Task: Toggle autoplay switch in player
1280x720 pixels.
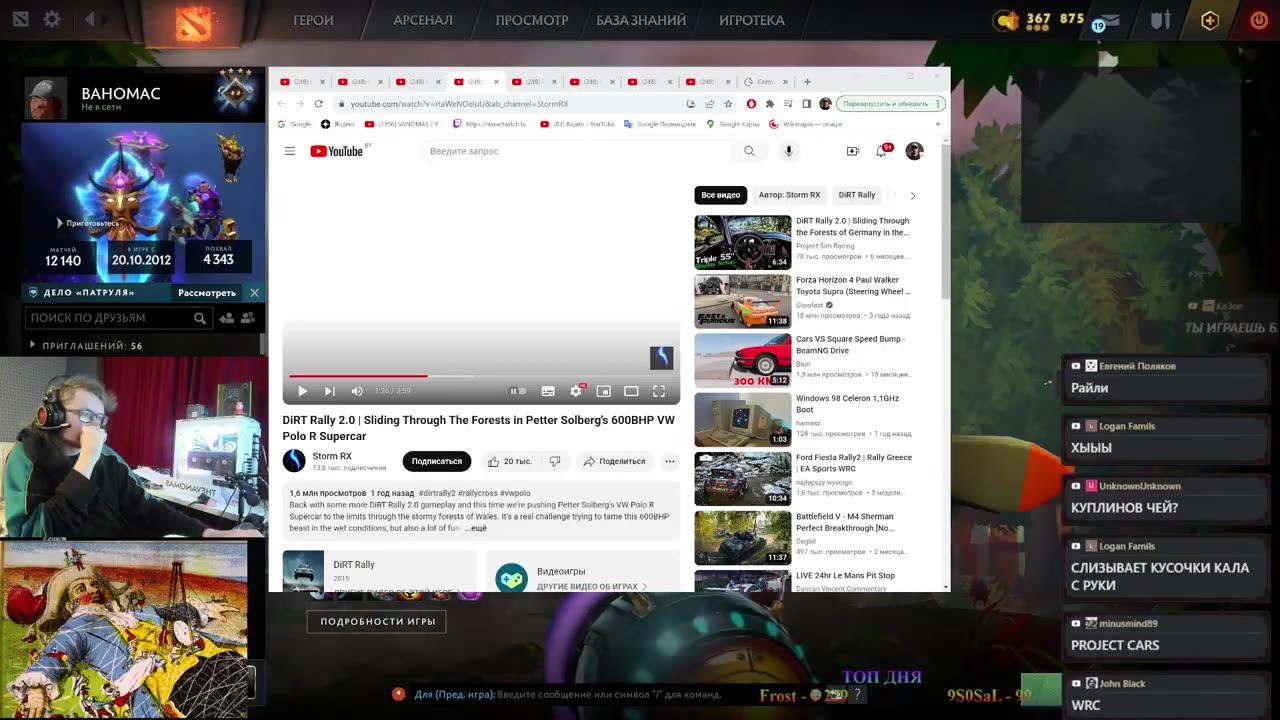Action: tap(517, 391)
